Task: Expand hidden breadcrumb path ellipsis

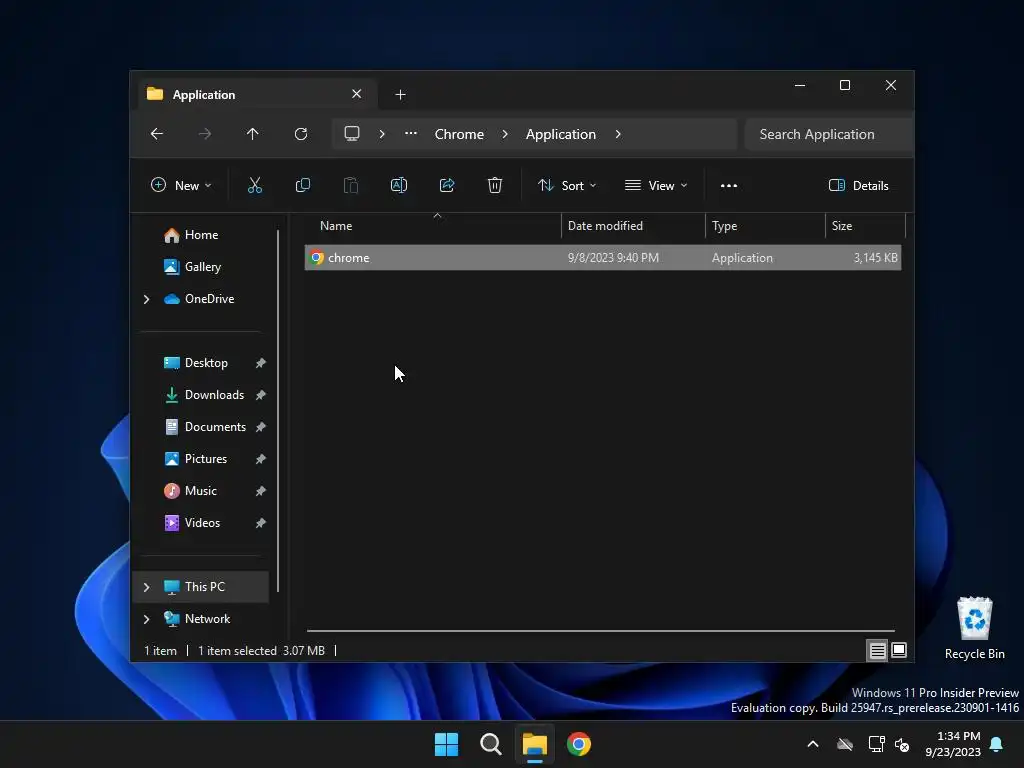Action: pyautogui.click(x=411, y=133)
